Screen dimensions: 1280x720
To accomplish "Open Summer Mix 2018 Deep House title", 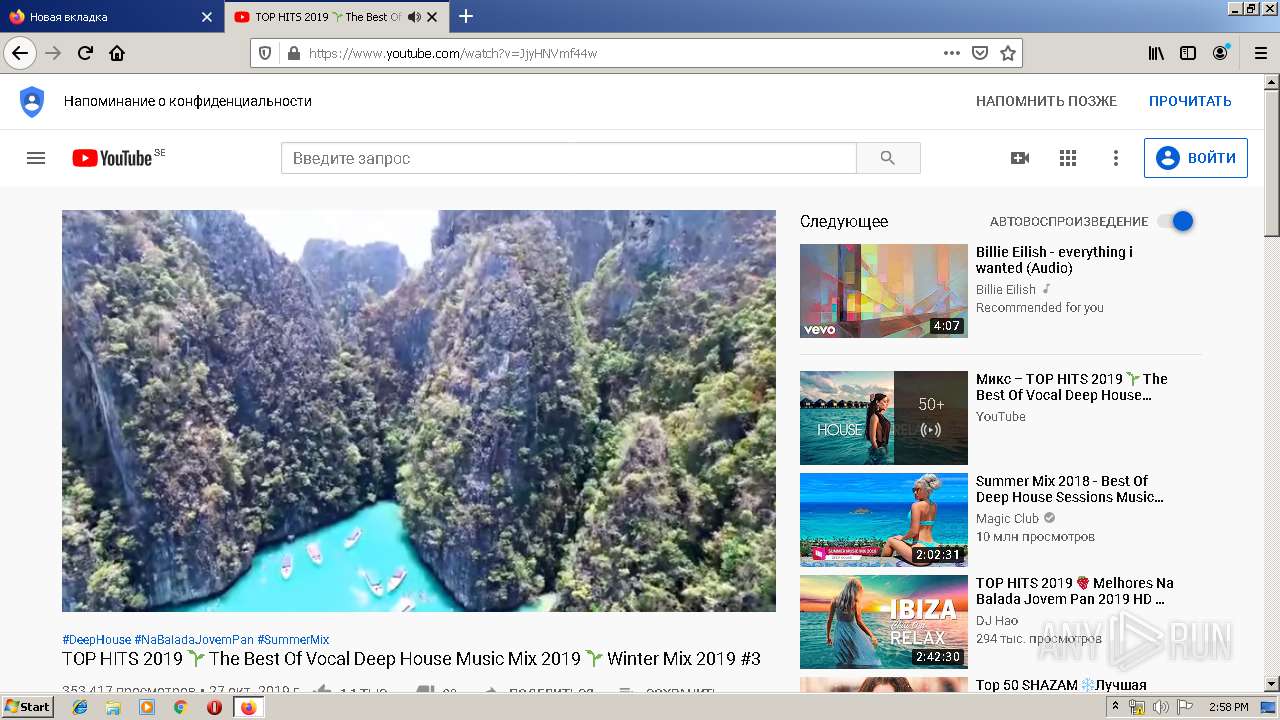I will [x=1070, y=489].
